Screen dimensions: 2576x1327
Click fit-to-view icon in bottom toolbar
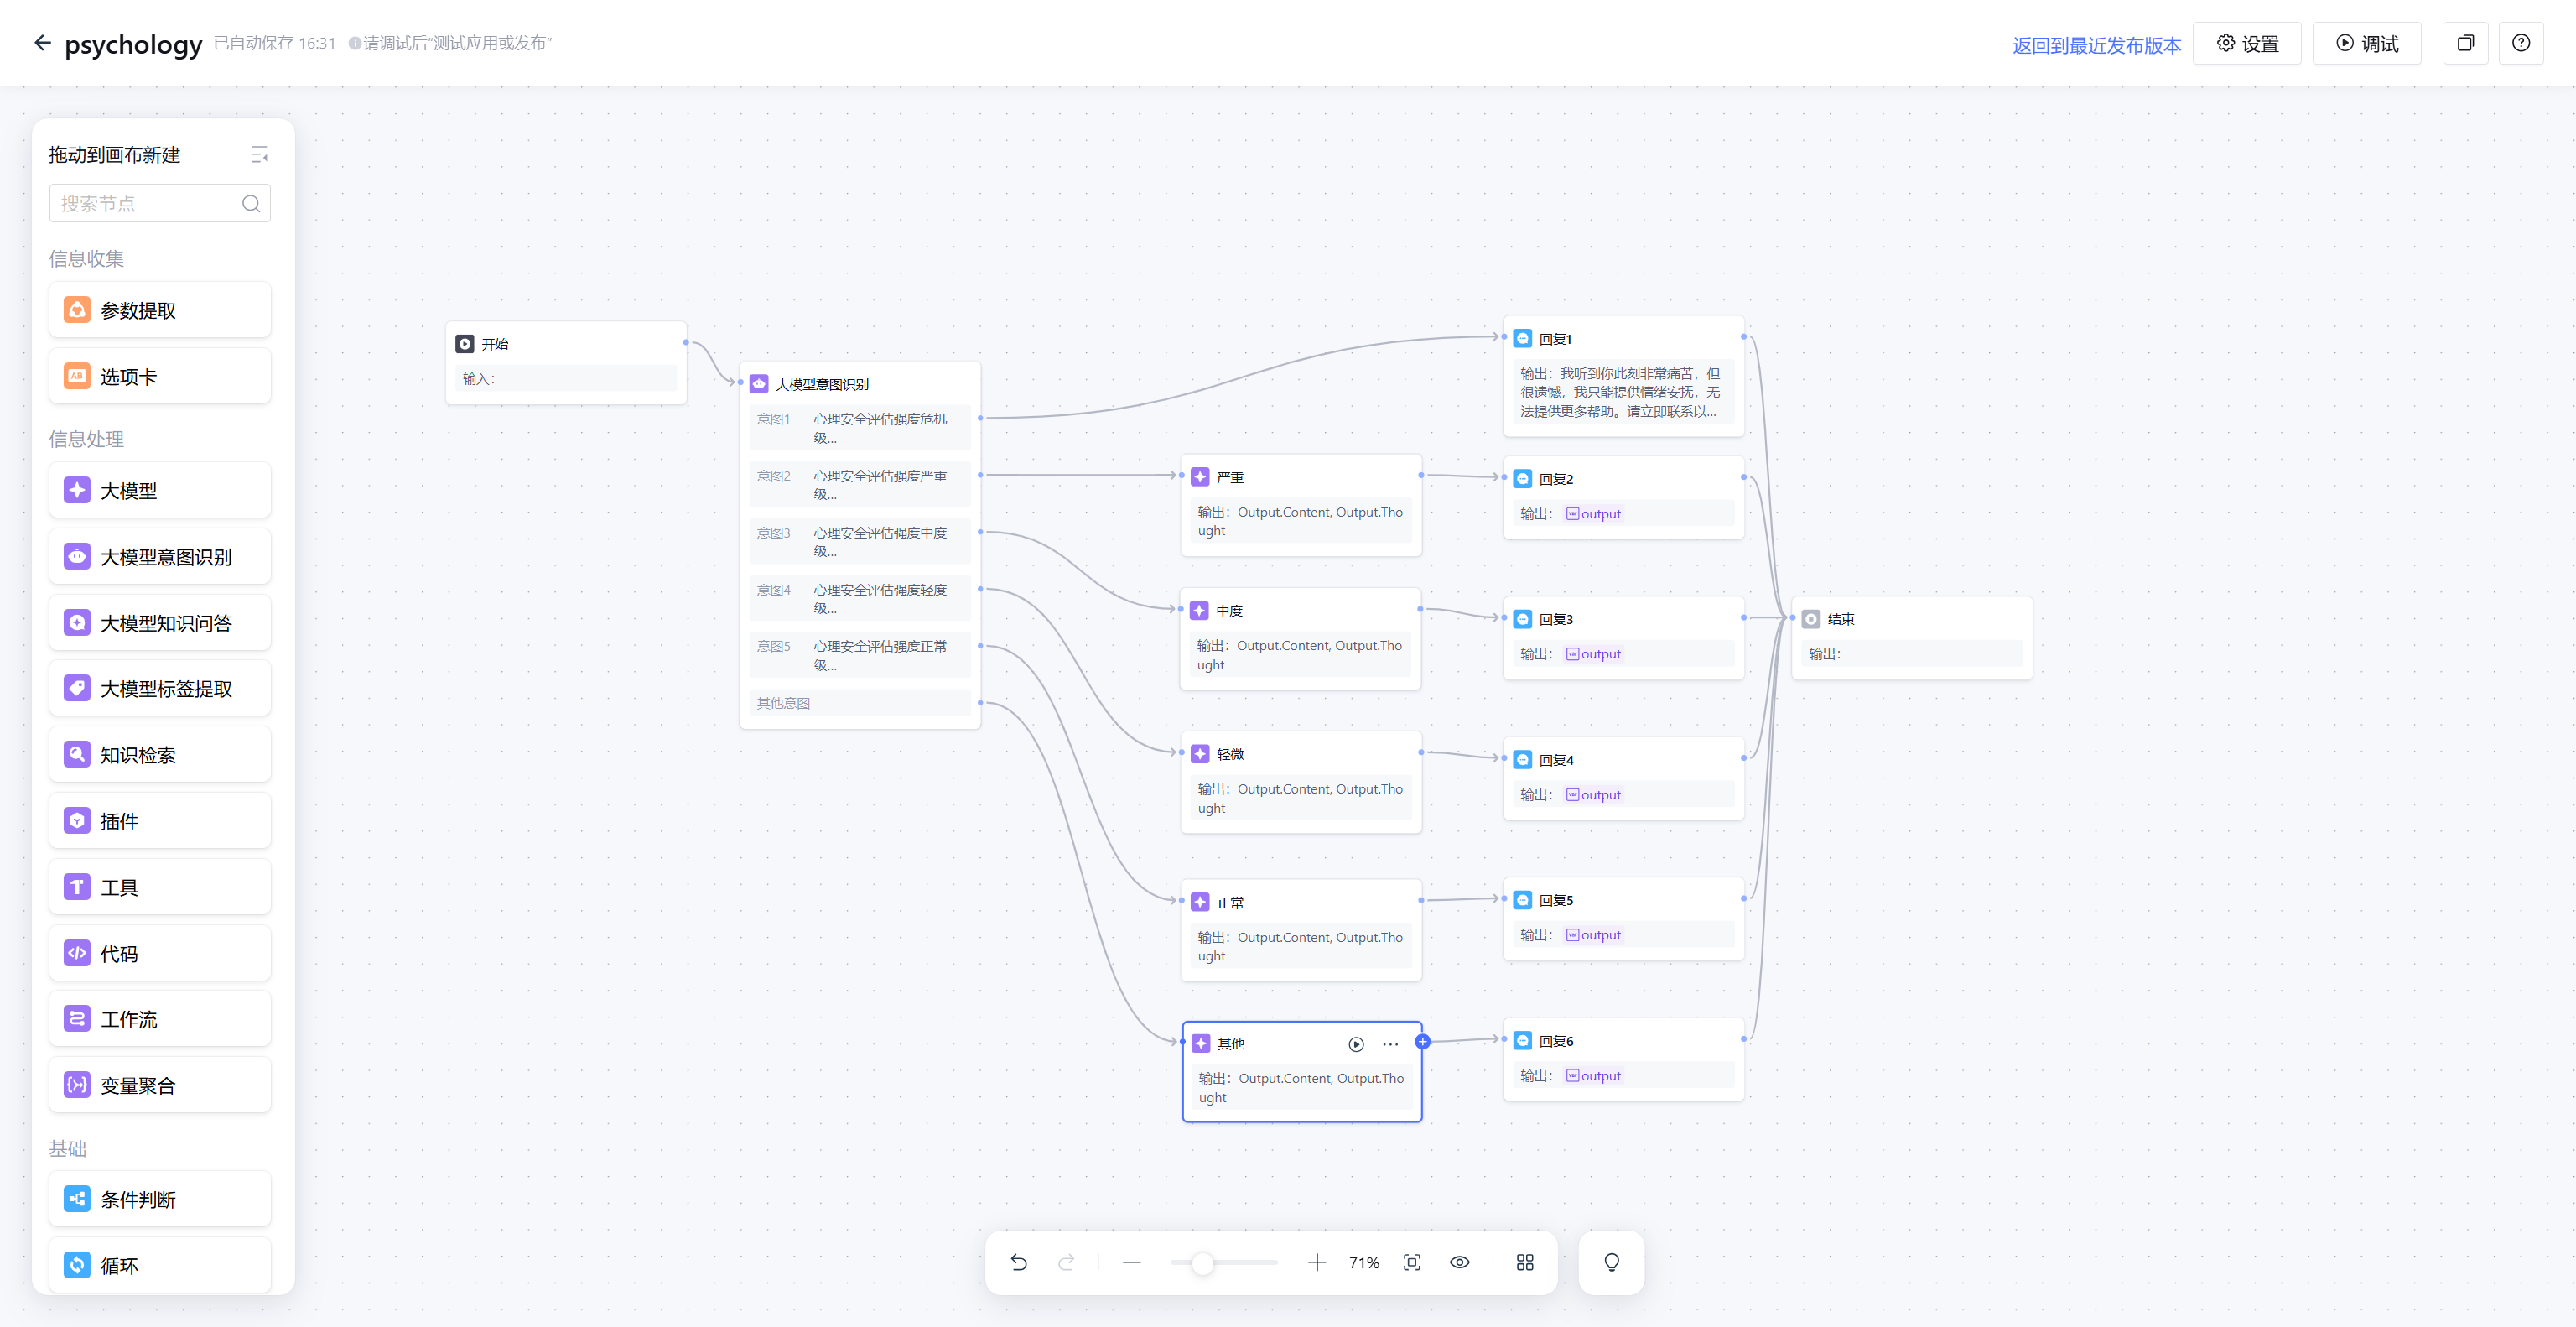click(x=1412, y=1262)
